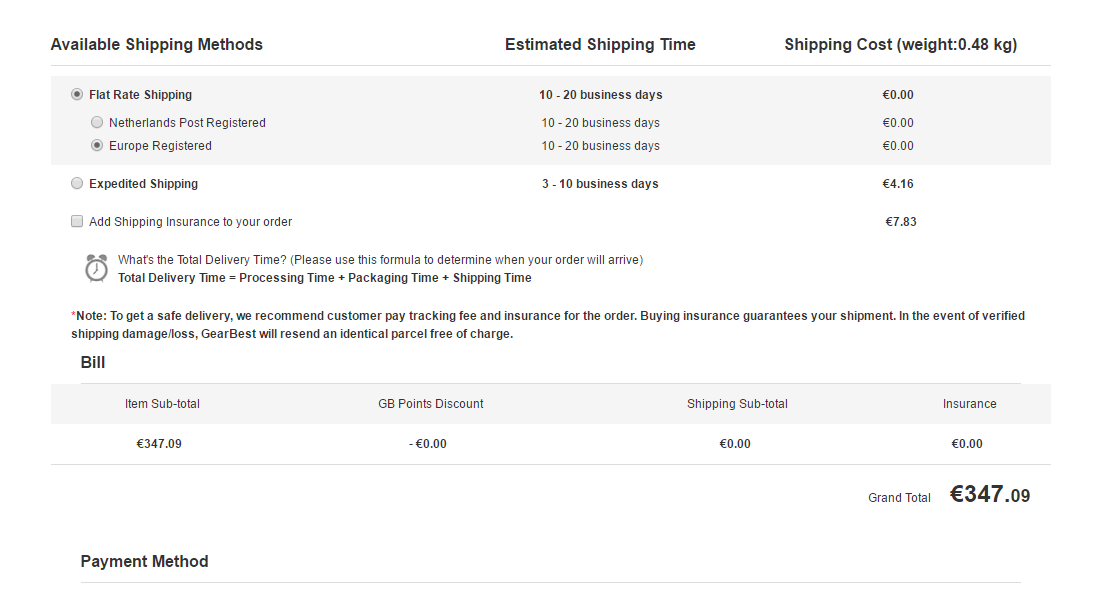Screen dimensions: 1120x614
Task: Enable Add Shipping Insurance checkbox
Action: pyautogui.click(x=77, y=221)
